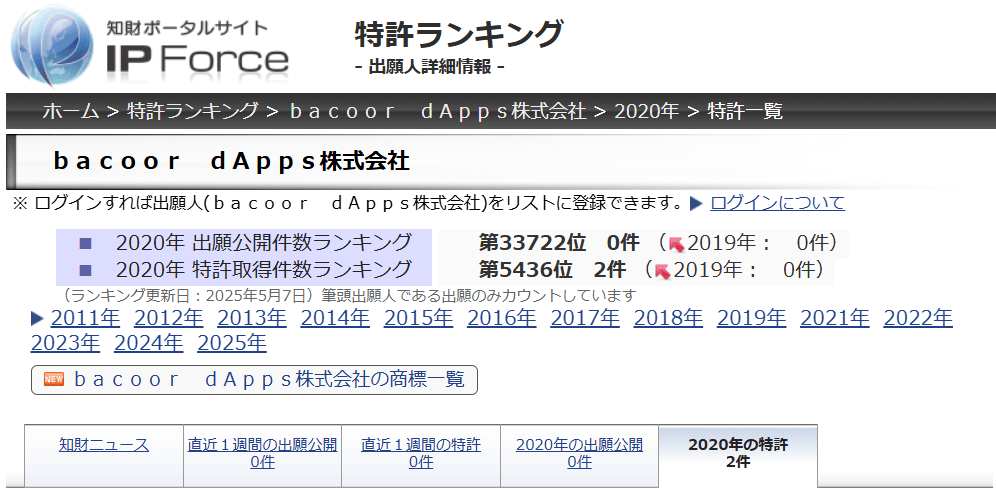
Task: Click the blue triangle before the year list
Action: pos(37,318)
